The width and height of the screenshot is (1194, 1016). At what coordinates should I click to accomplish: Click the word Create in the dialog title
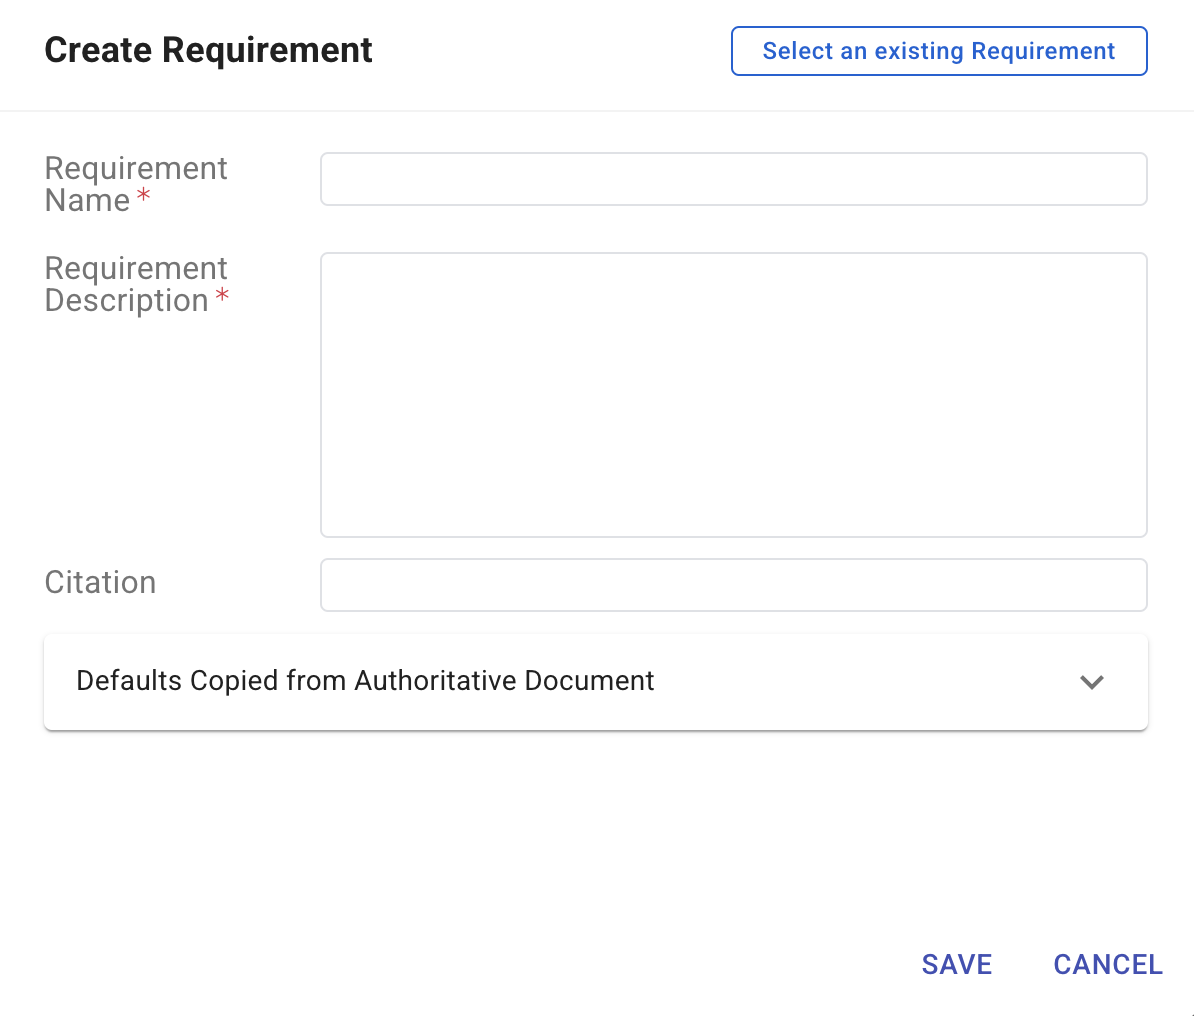(99, 50)
